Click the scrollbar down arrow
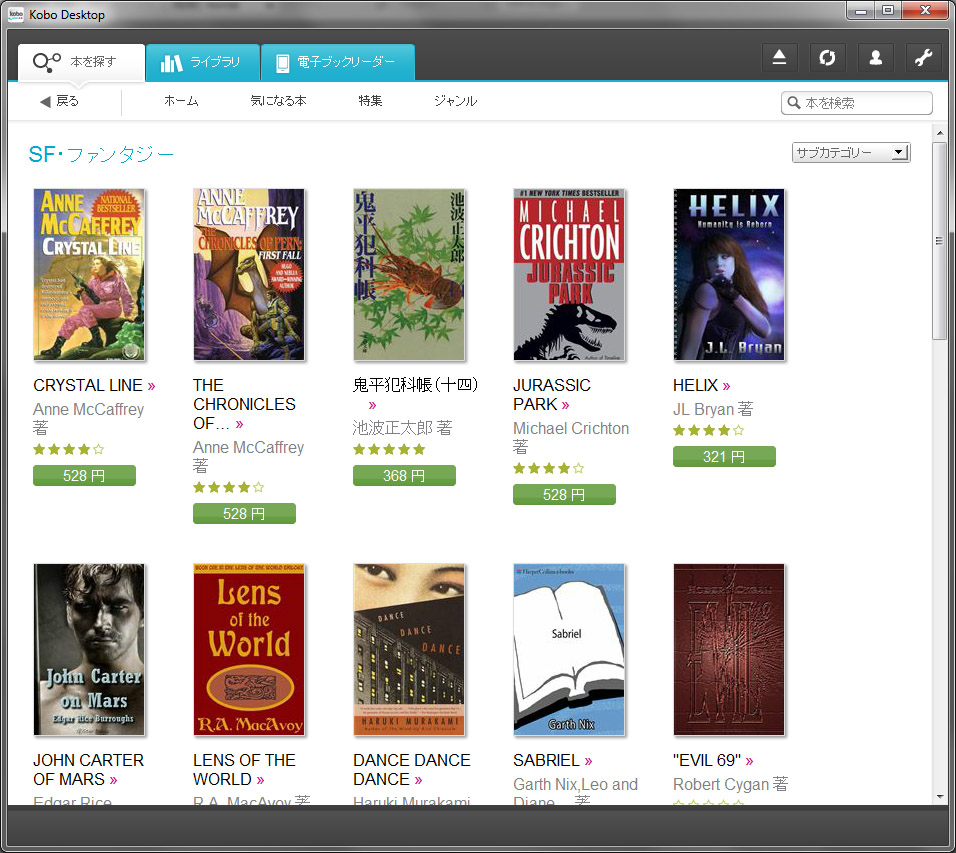Viewport: 956px width, 853px height. click(x=939, y=796)
